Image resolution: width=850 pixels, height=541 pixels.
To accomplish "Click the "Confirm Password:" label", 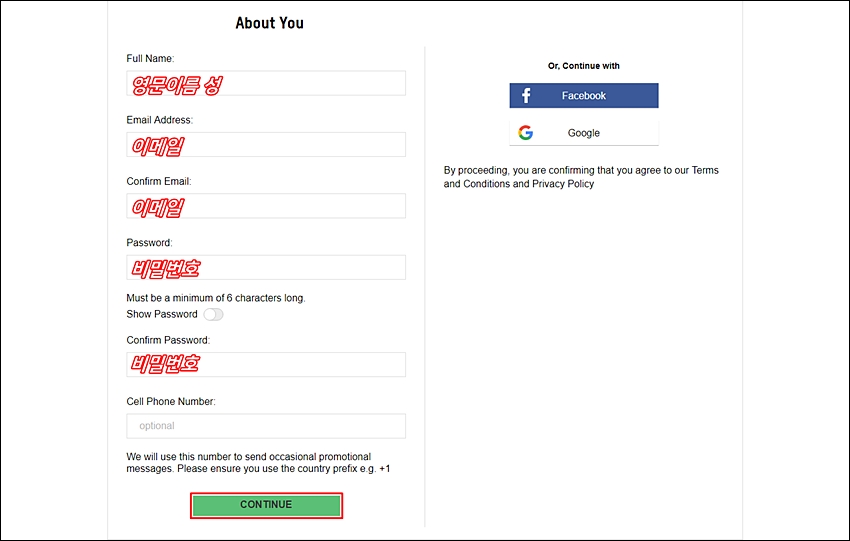I will click(168, 340).
